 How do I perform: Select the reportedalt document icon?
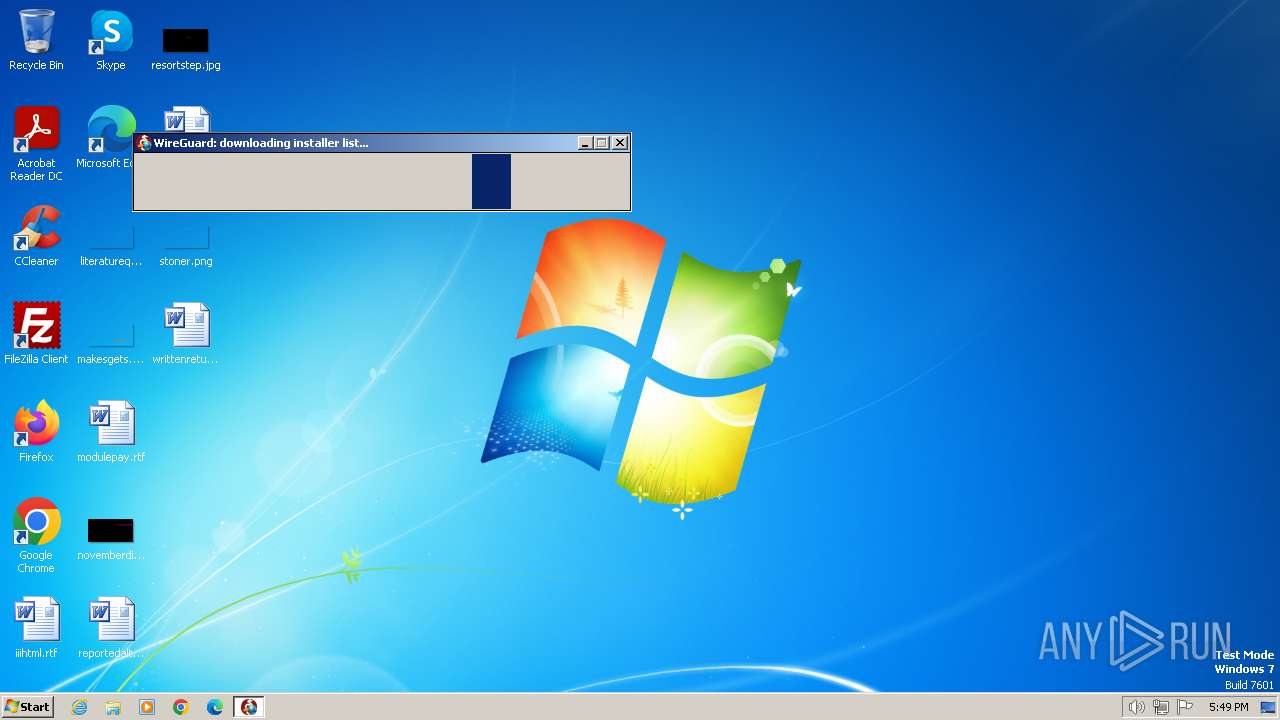tap(111, 627)
